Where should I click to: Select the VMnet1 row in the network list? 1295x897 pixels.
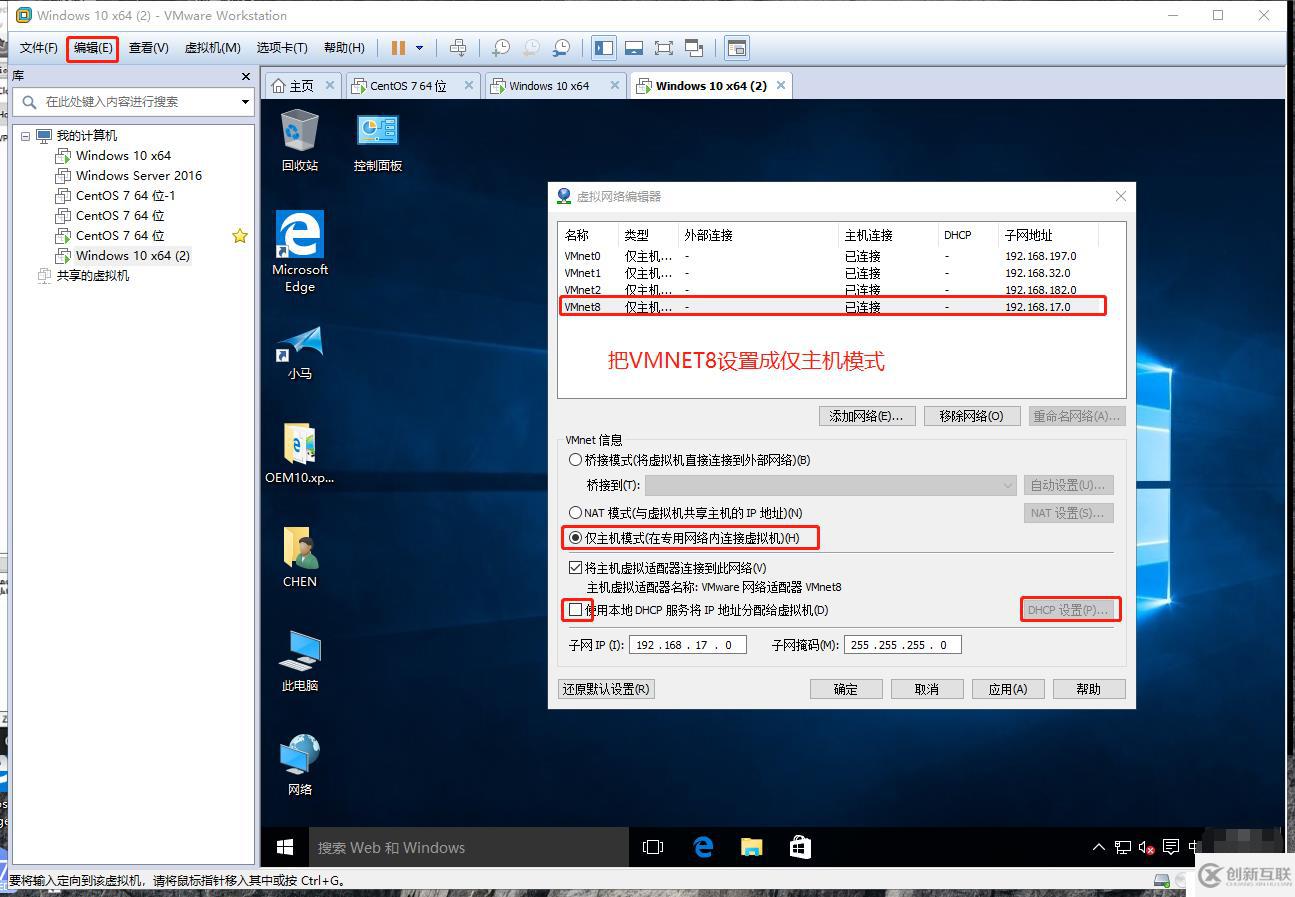pos(832,273)
